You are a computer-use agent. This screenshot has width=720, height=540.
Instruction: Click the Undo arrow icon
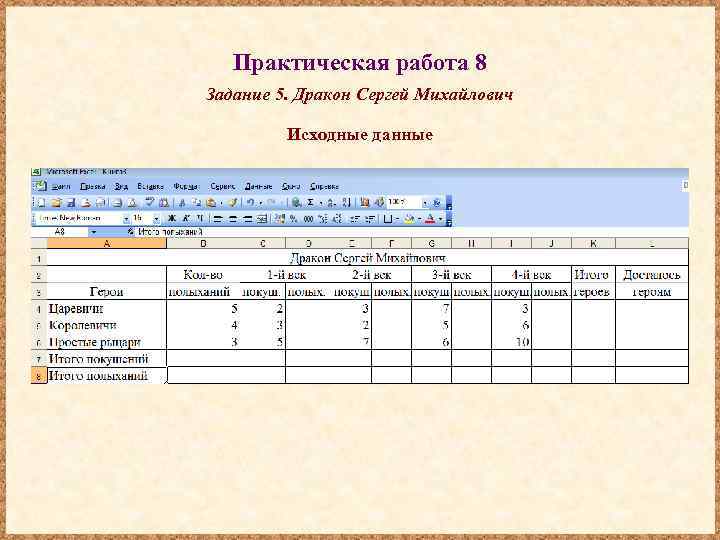pos(251,202)
